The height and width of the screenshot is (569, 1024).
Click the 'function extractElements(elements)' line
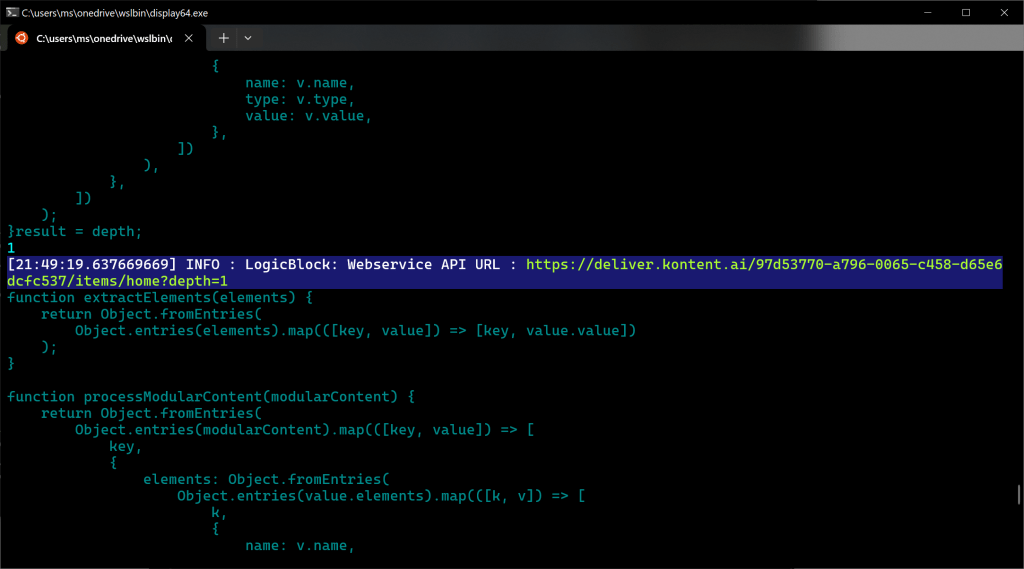[160, 298]
